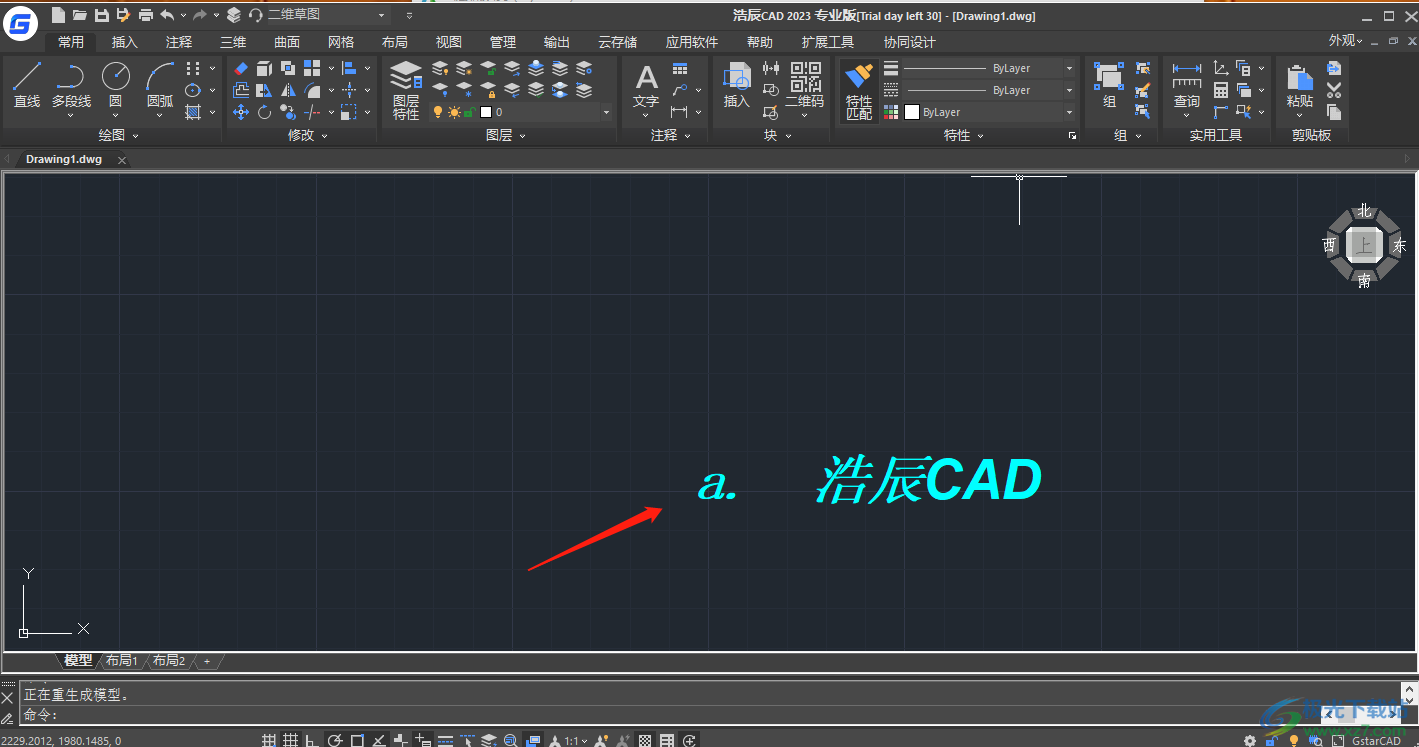Click the 粘贴 (Paste) icon

point(1300,85)
